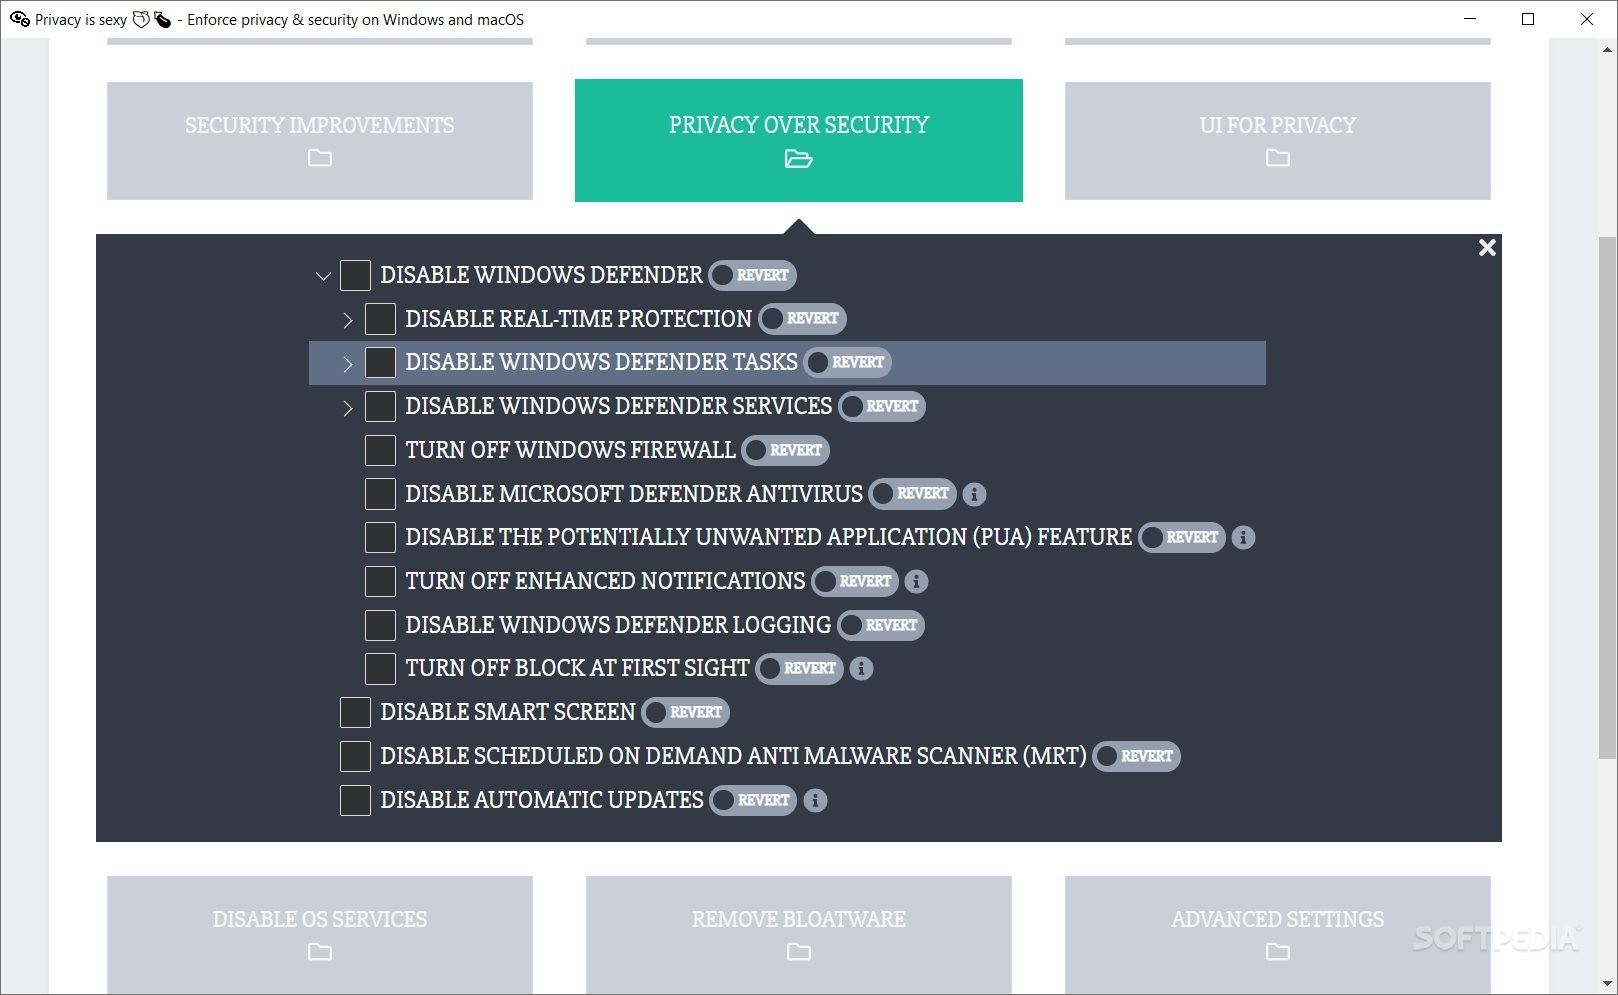Click folder icon on Security Improvements card
Viewport: 1618px width, 995px height.
tap(320, 158)
